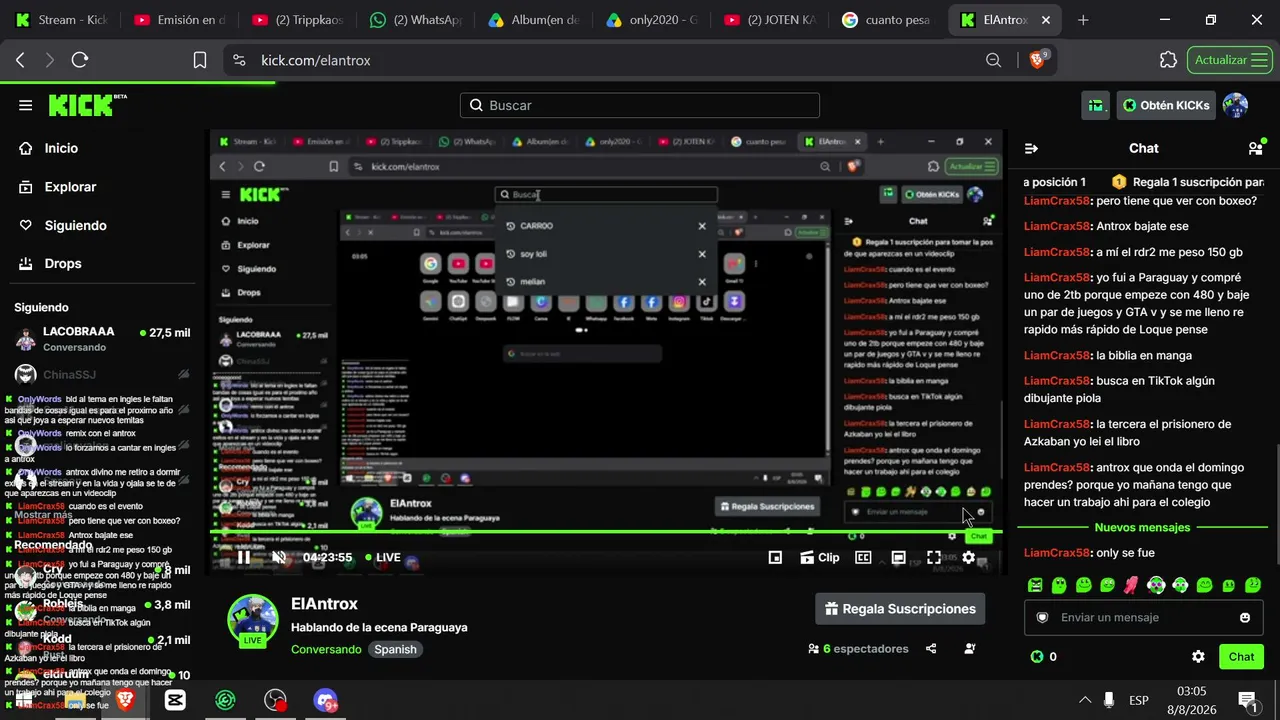The width and height of the screenshot is (1280, 720).
Task: Click the Conversando category link
Action: pos(326,649)
